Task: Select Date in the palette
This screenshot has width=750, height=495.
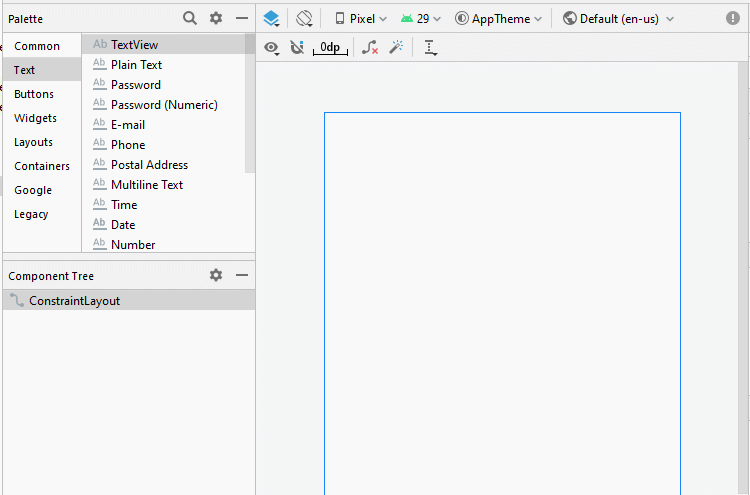Action: 164,225
